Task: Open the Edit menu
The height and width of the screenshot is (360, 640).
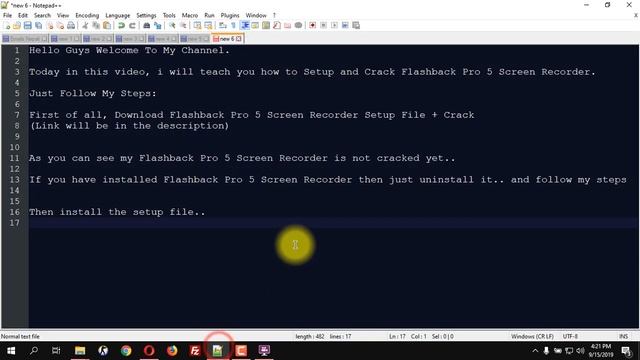Action: coord(23,16)
